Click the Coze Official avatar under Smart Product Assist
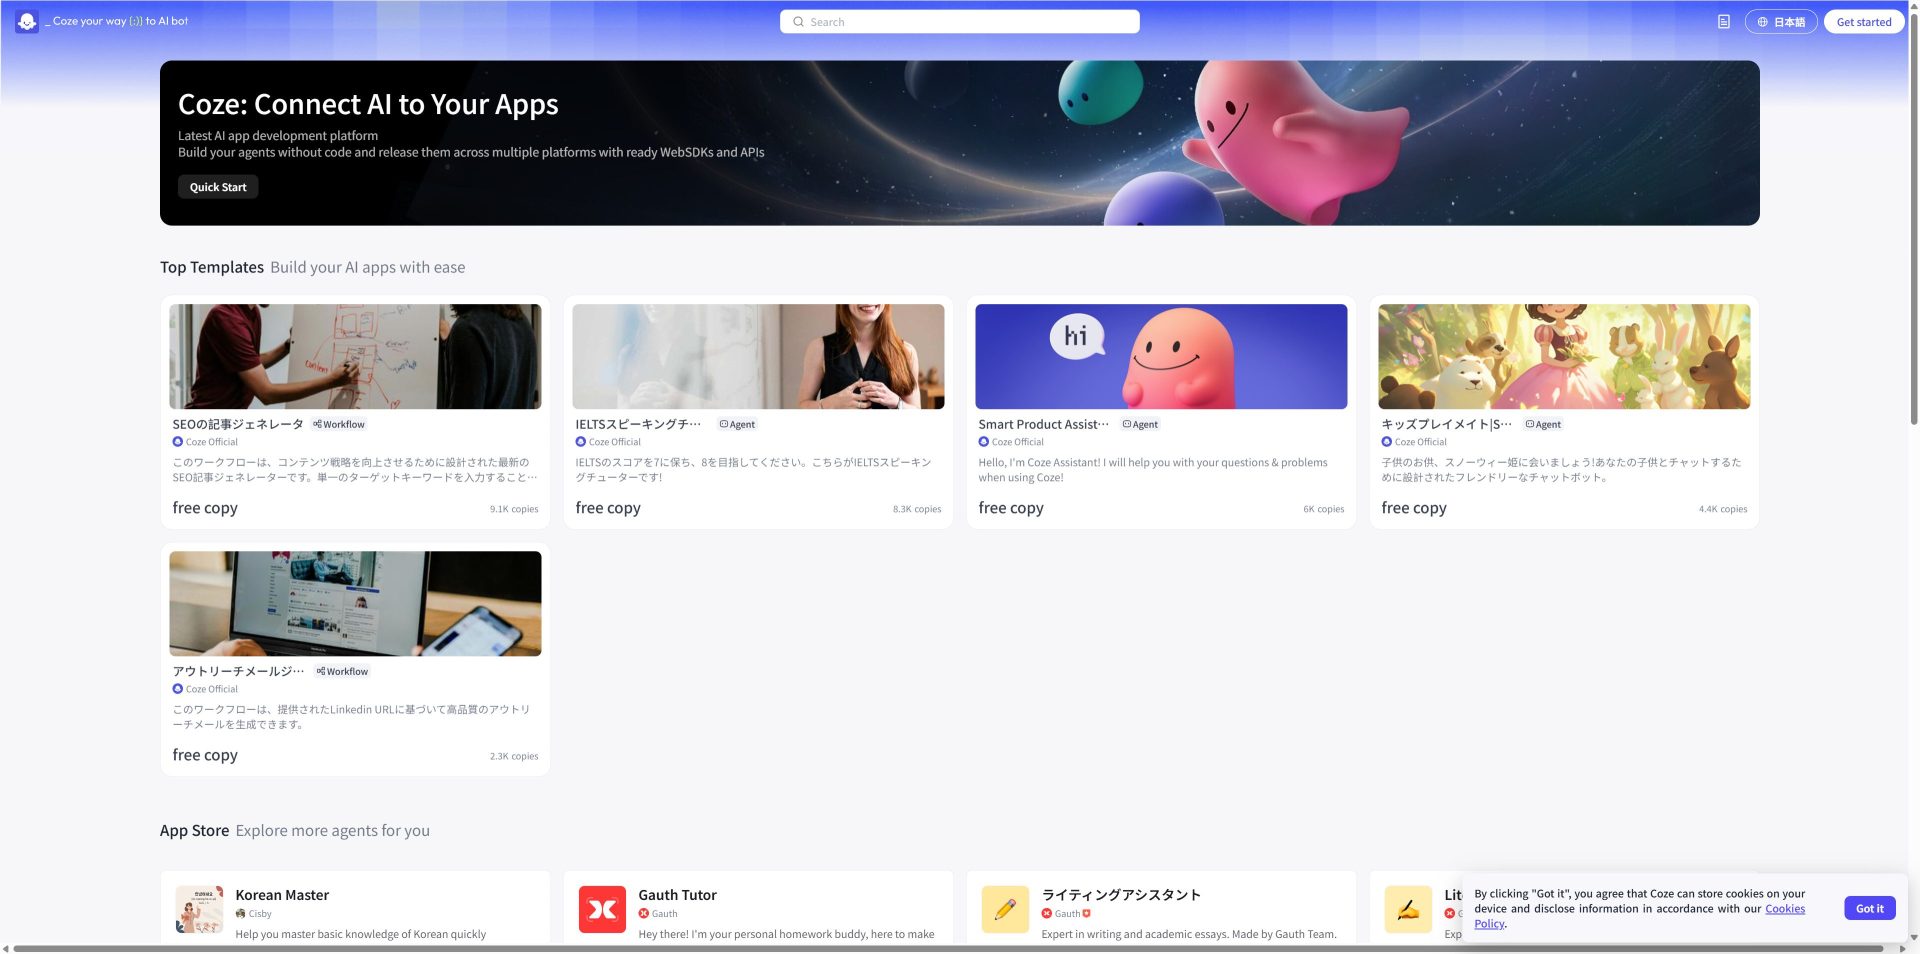The image size is (1920, 954). [x=984, y=442]
